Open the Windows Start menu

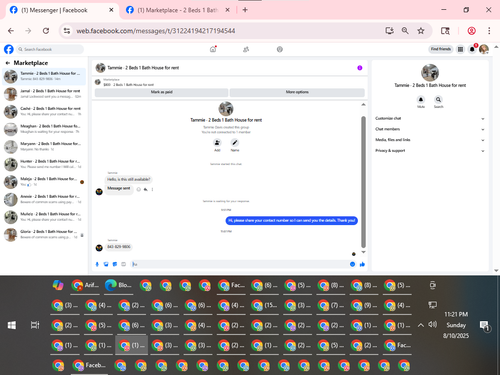pos(12,325)
